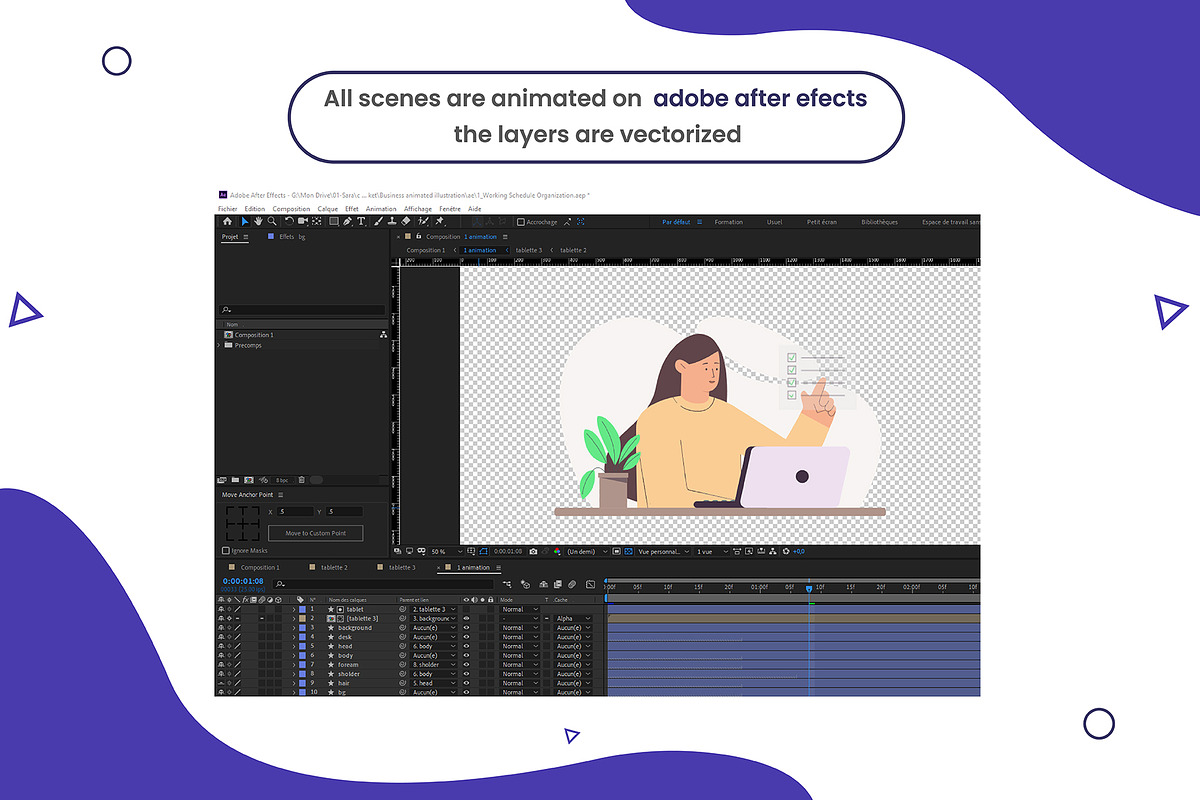Expand the Precomps folder
The height and width of the screenshot is (800, 1200).
[x=219, y=345]
